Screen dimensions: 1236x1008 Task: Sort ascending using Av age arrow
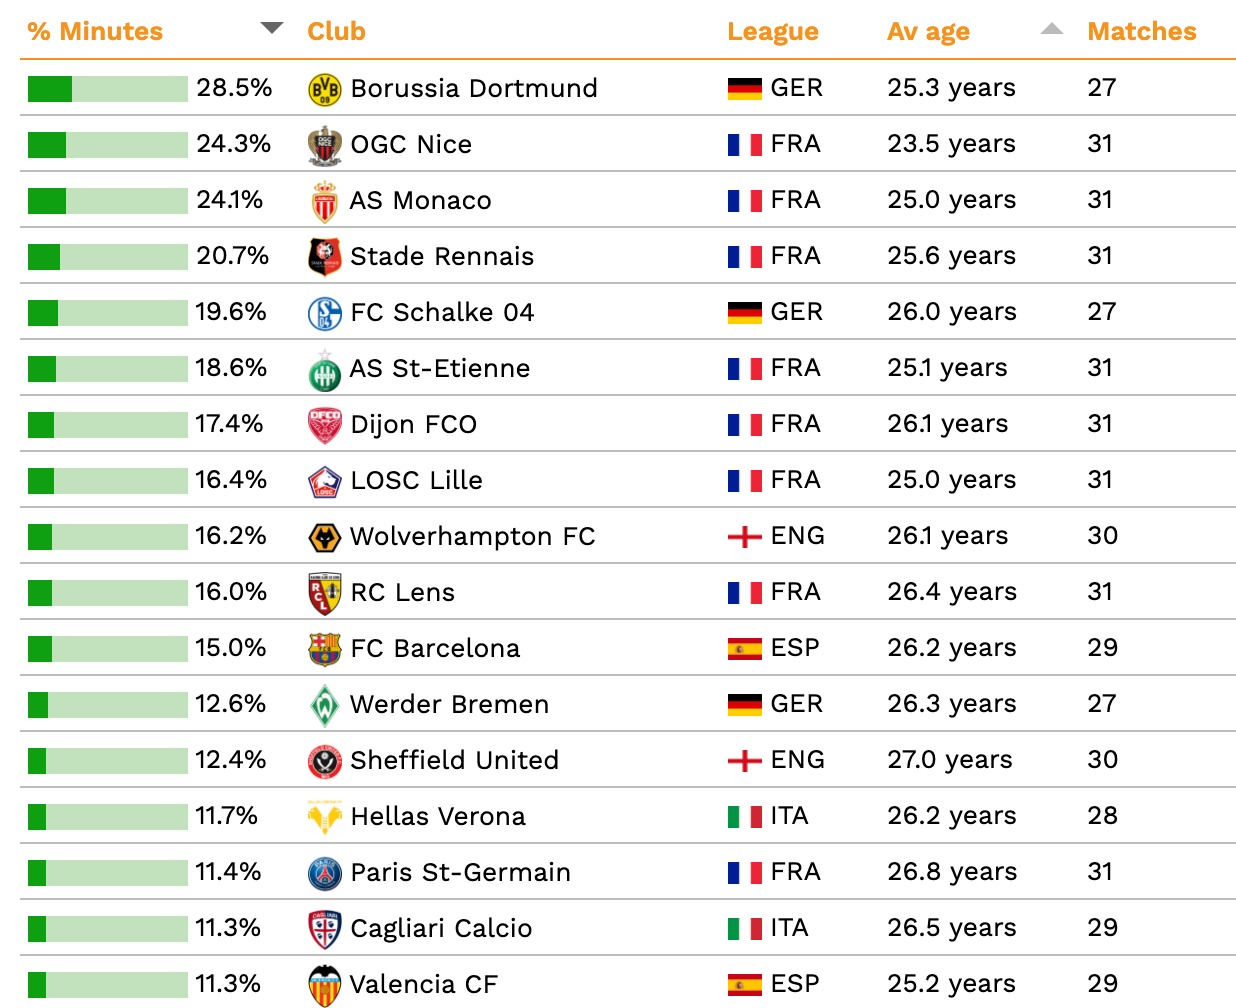(x=1051, y=28)
